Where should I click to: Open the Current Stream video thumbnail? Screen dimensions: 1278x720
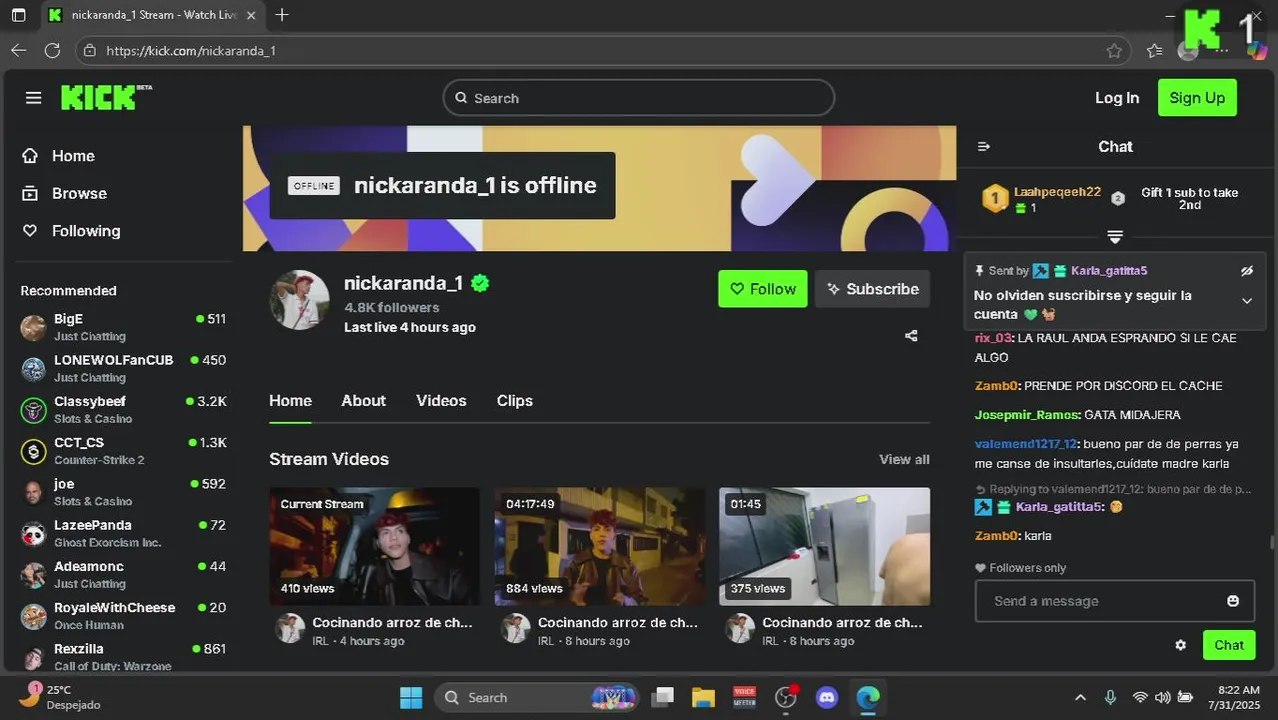click(x=374, y=546)
